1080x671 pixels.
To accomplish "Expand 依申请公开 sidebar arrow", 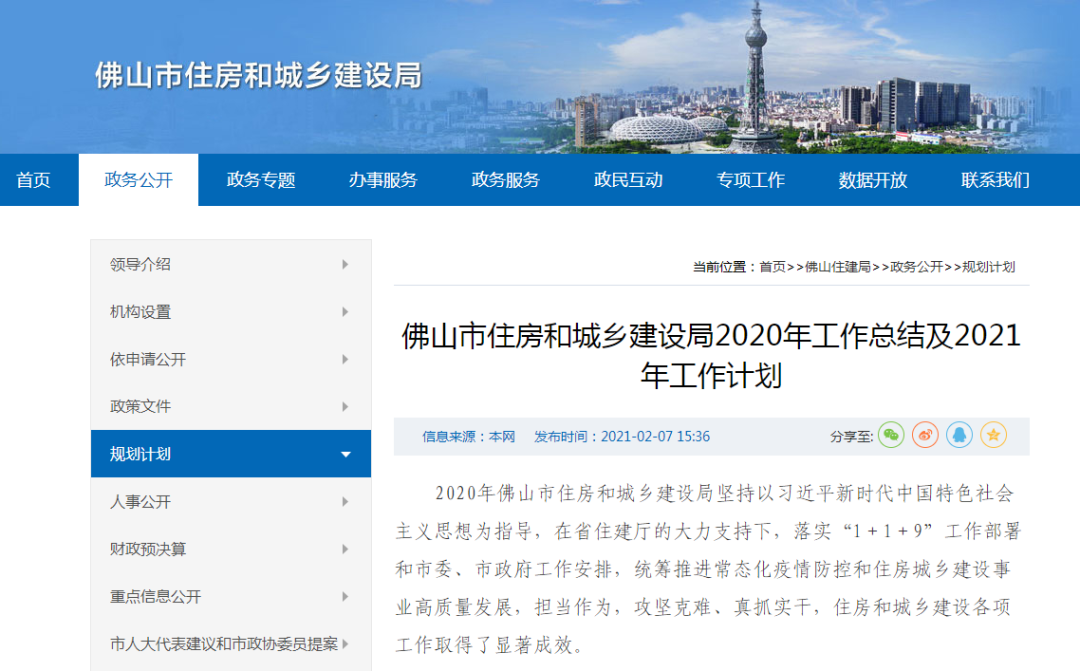I will pyautogui.click(x=345, y=360).
